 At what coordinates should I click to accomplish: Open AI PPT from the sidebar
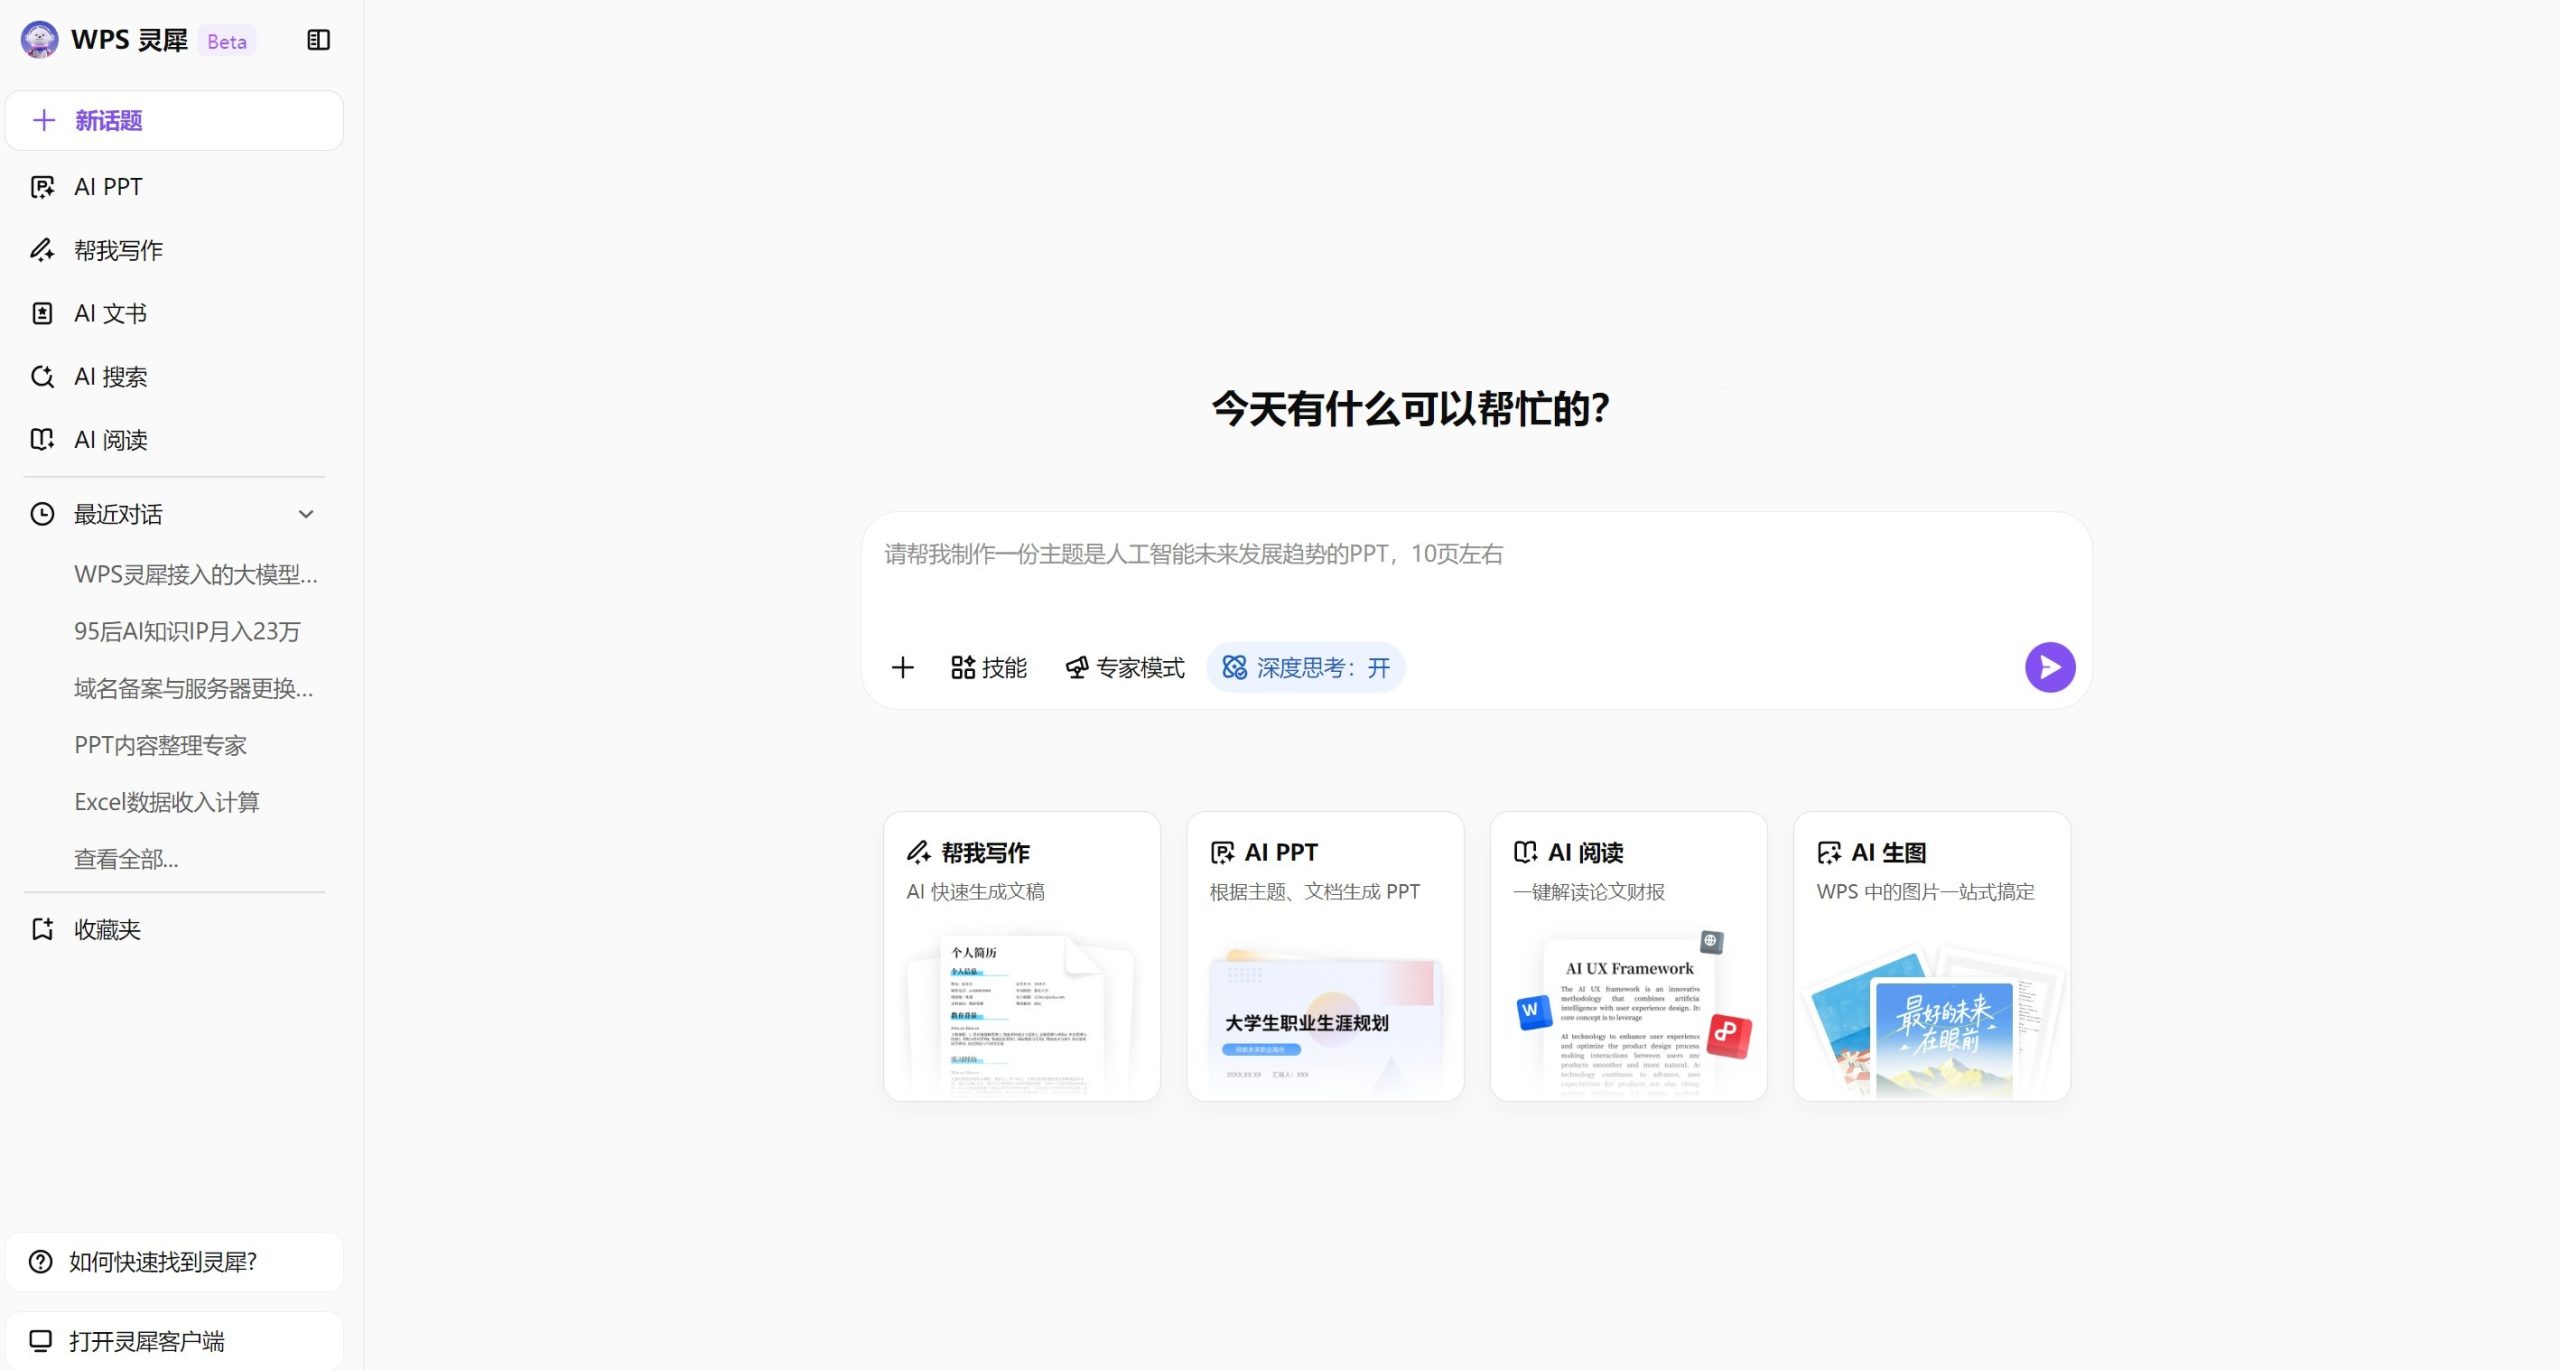click(x=174, y=187)
